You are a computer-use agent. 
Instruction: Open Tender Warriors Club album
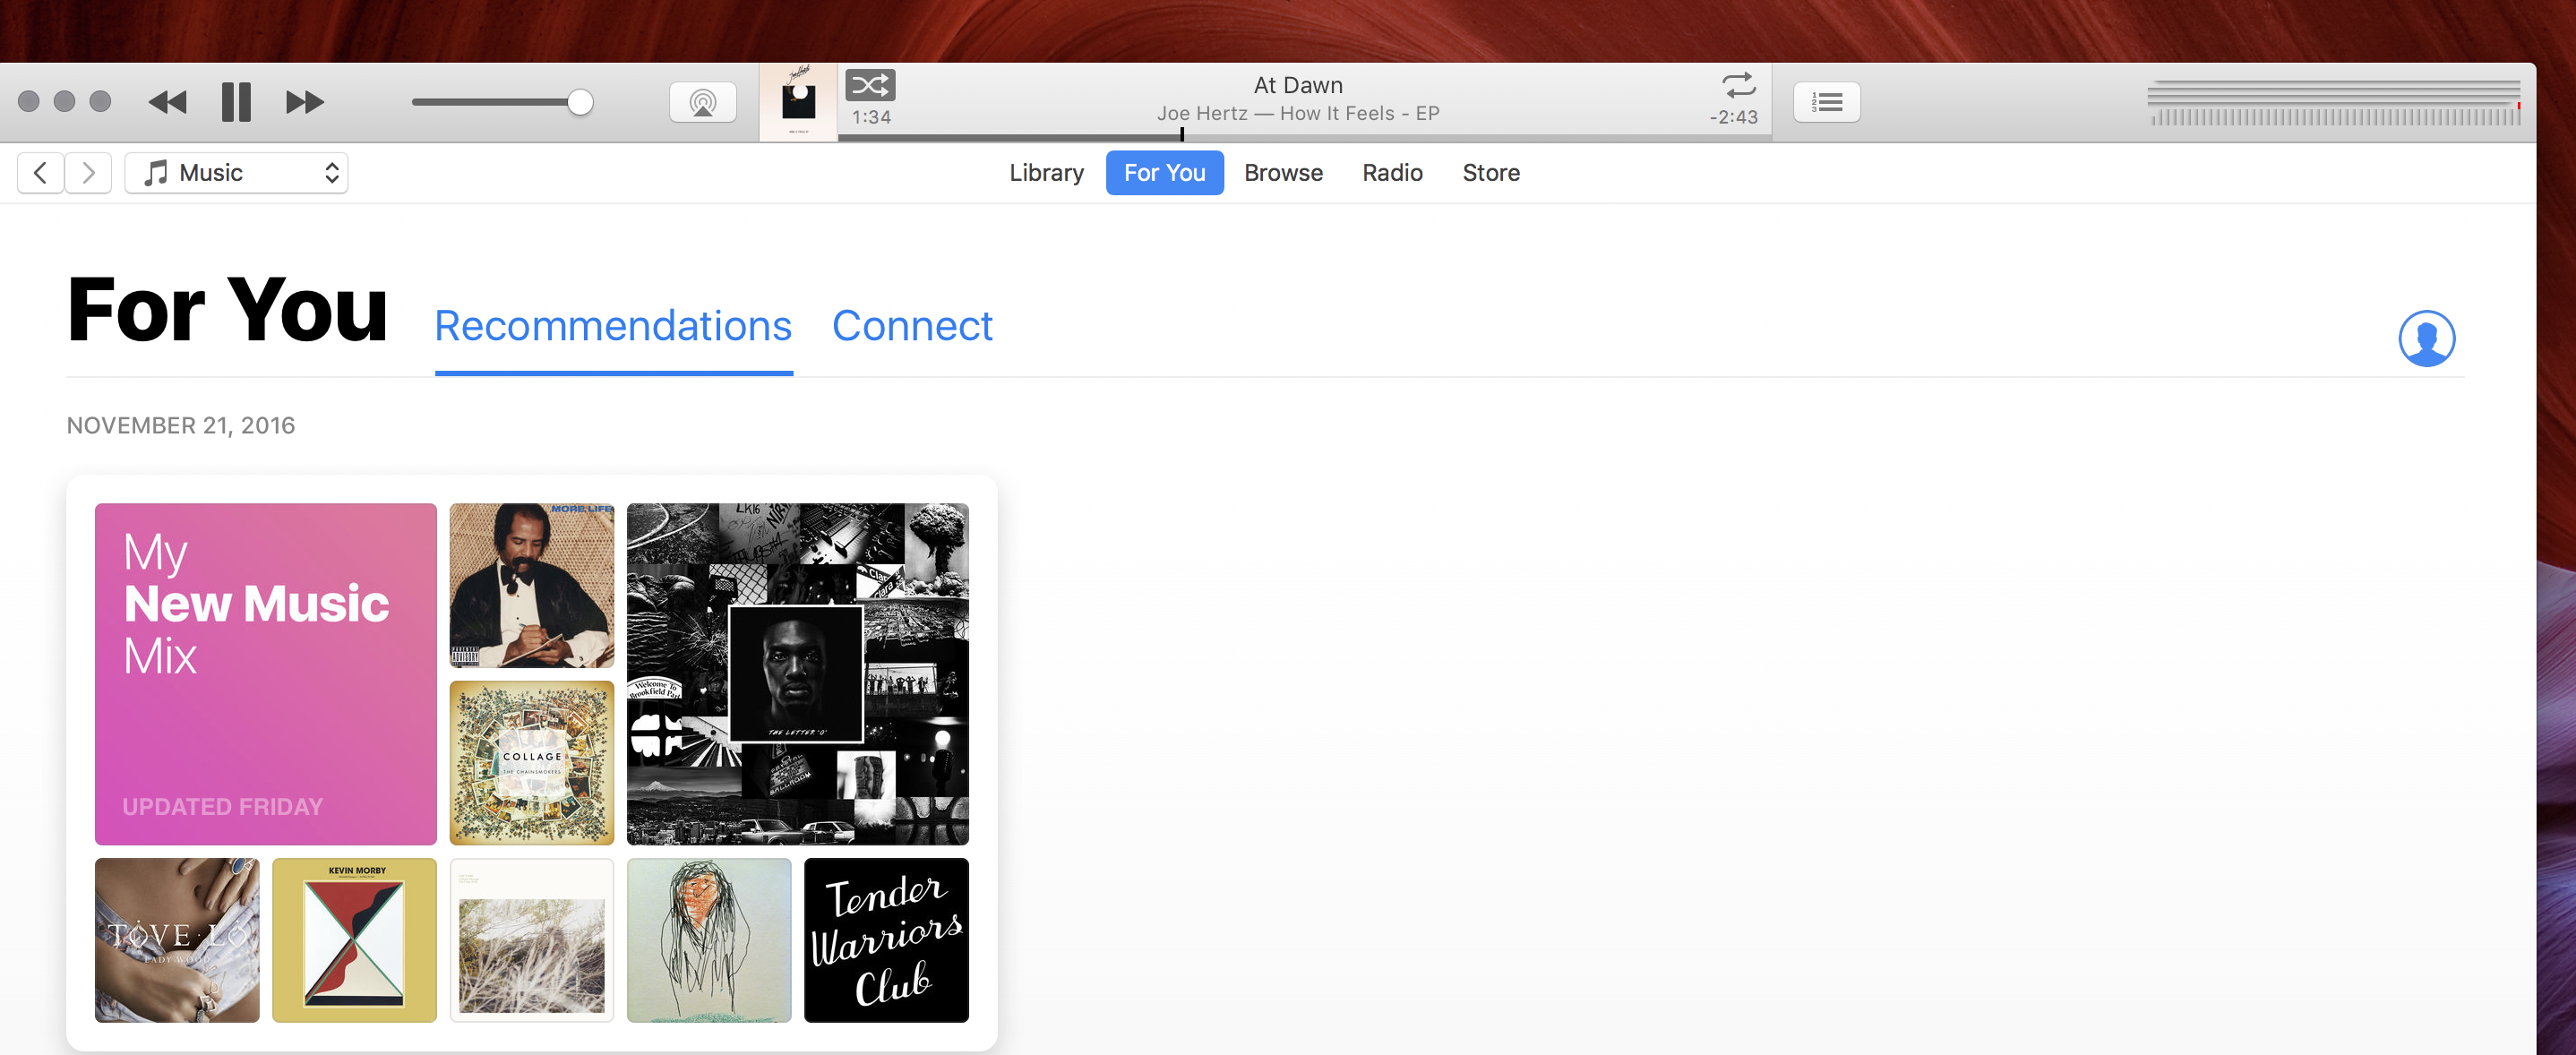887,940
